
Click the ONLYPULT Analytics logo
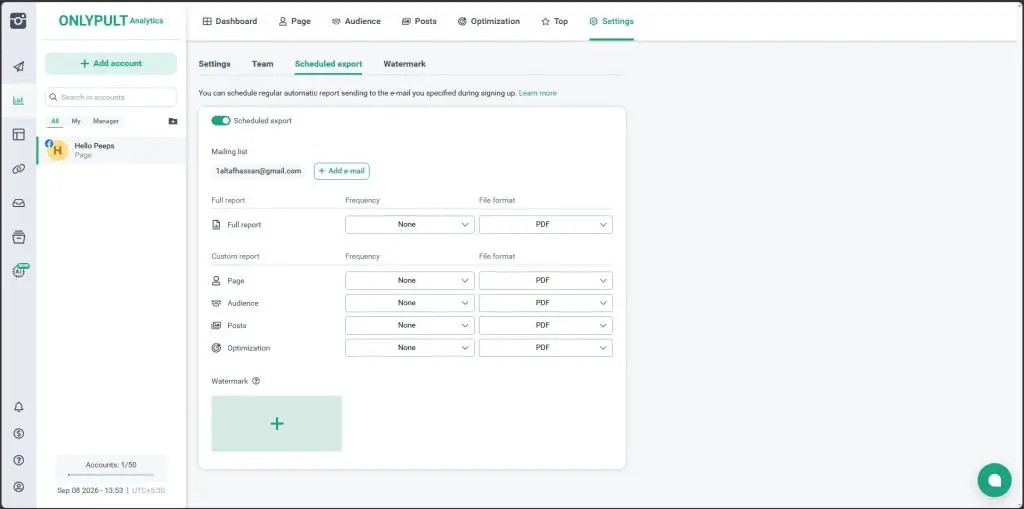[x=111, y=20]
